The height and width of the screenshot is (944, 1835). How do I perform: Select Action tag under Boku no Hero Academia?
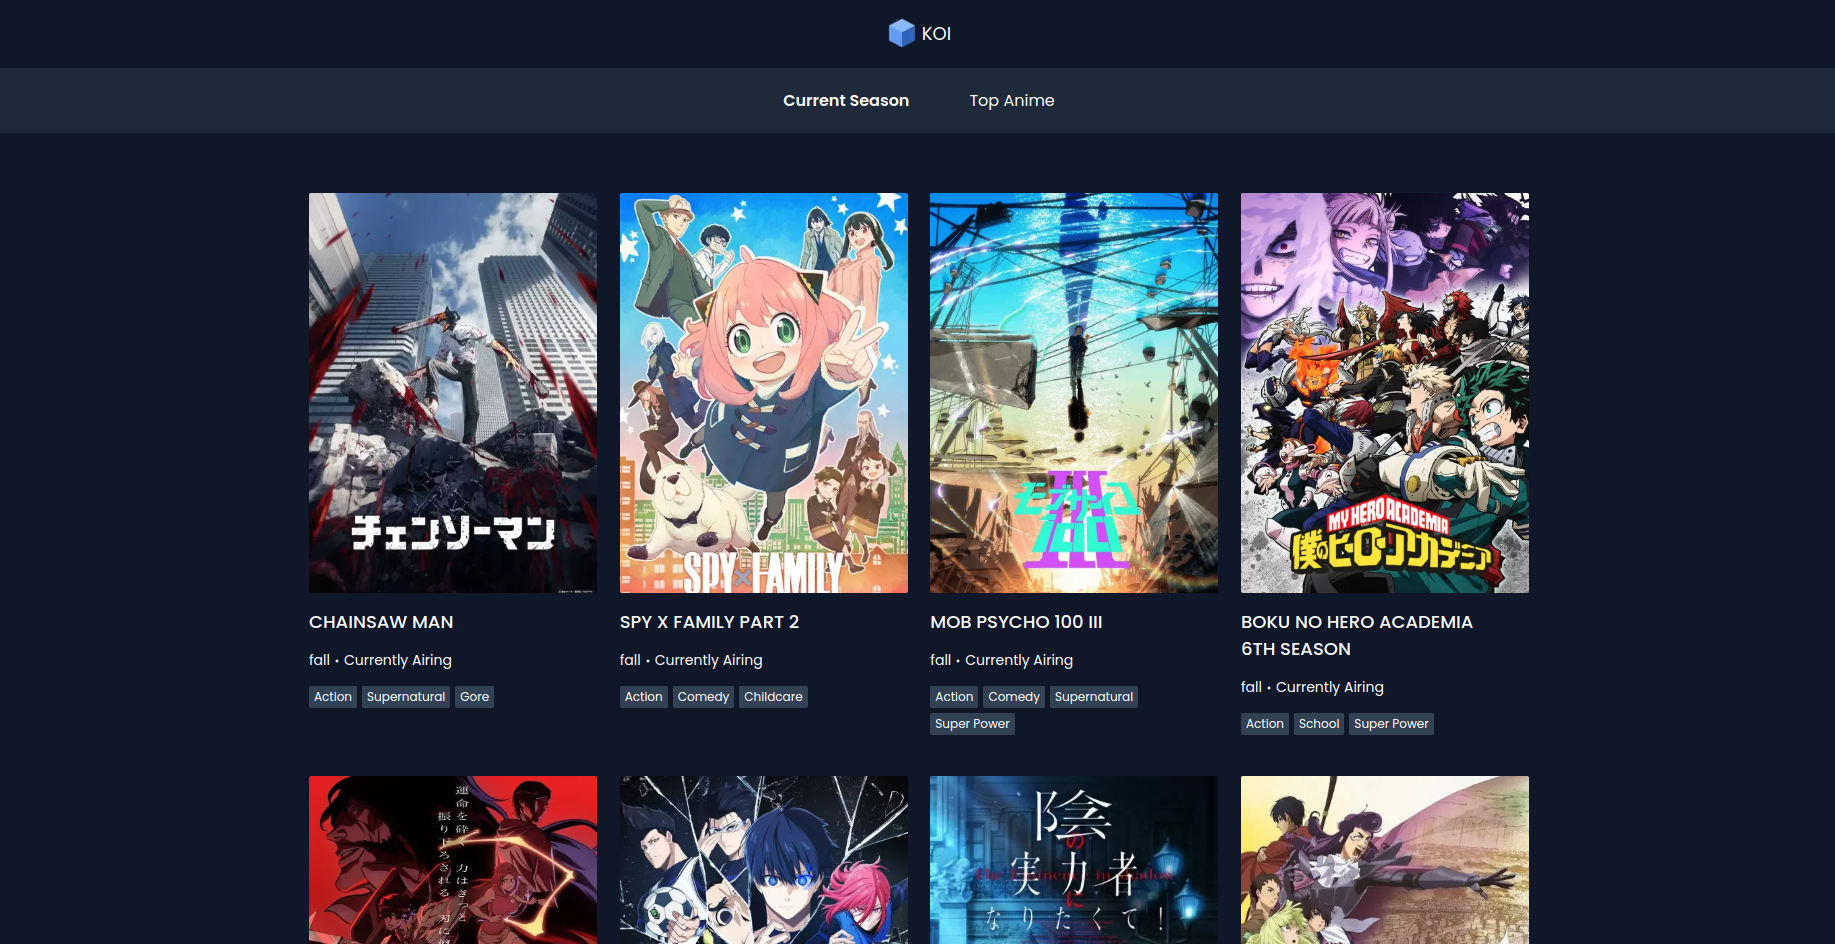pos(1265,724)
